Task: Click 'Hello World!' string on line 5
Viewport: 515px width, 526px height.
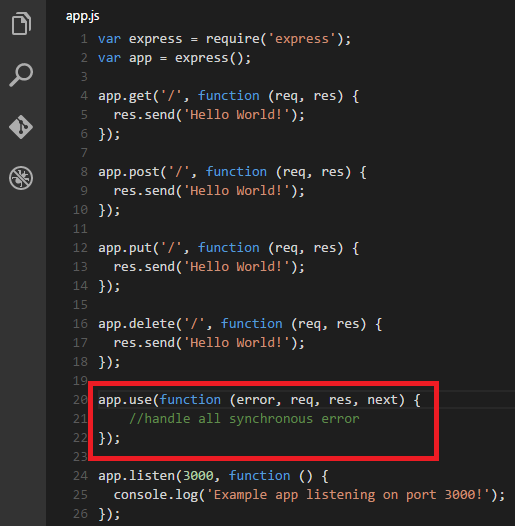Action: pyautogui.click(x=237, y=115)
